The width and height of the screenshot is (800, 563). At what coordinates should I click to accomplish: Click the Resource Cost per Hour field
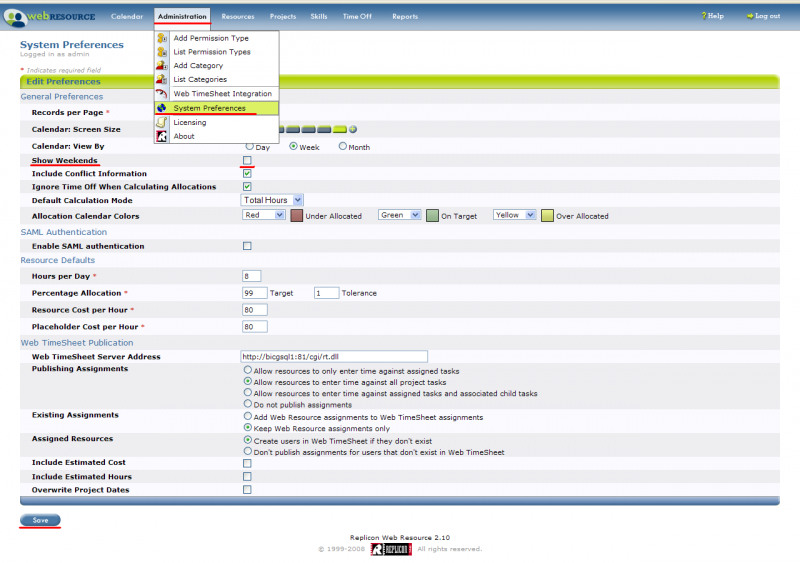pyautogui.click(x=255, y=310)
